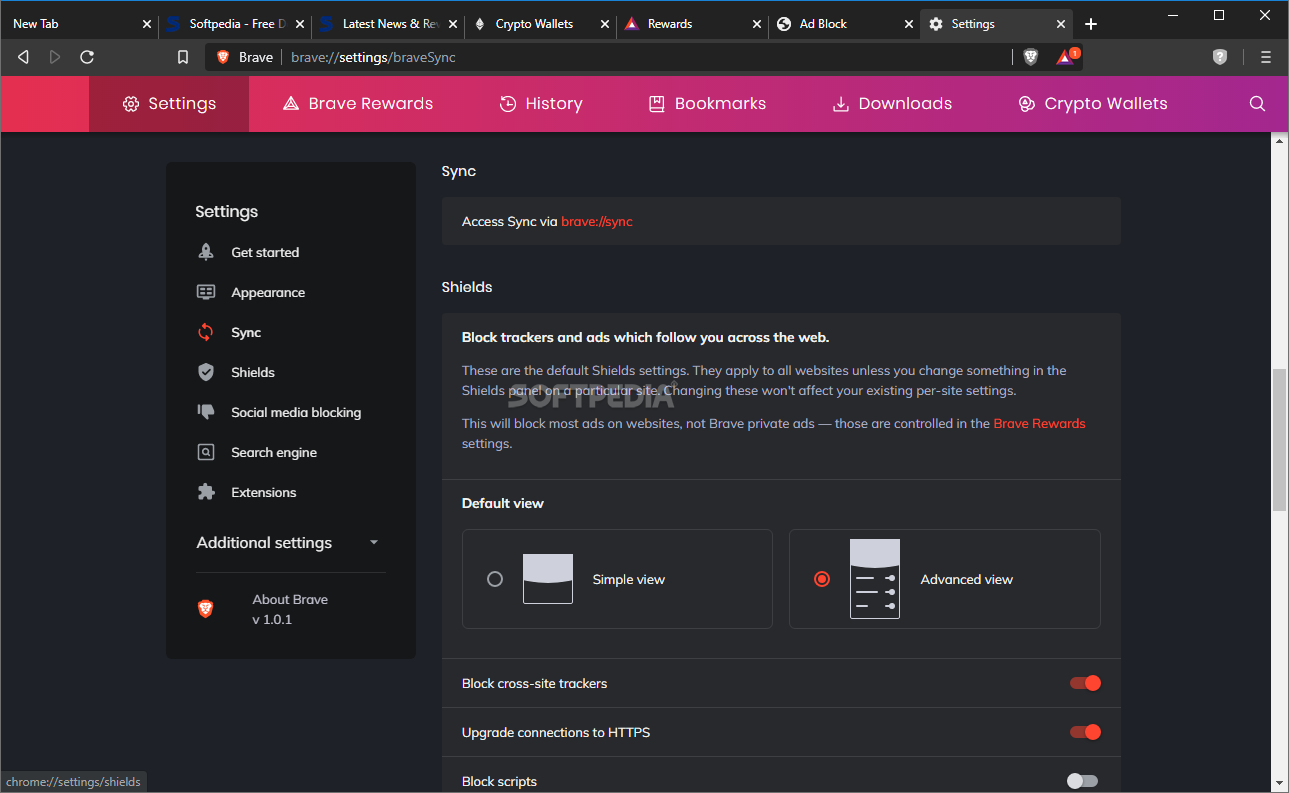Click the scrollbar down arrow
Image resolution: width=1289 pixels, height=793 pixels.
(1279, 783)
